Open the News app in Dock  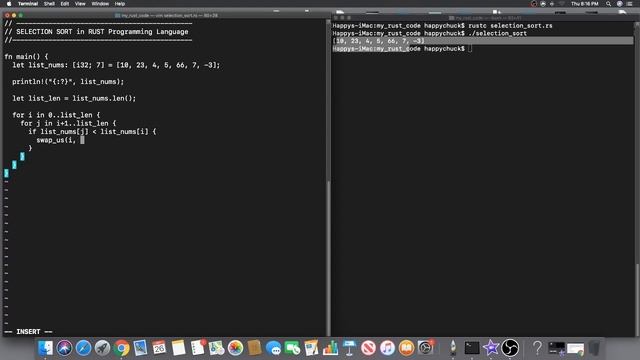pos(368,348)
